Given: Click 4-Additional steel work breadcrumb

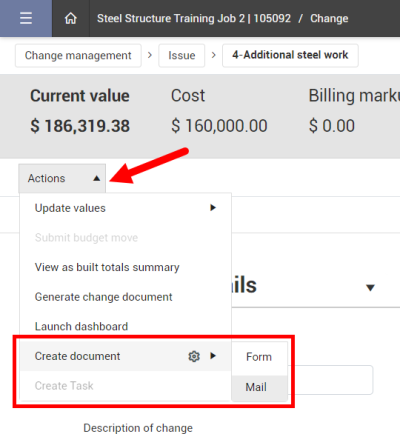Looking at the screenshot, I should [290, 55].
